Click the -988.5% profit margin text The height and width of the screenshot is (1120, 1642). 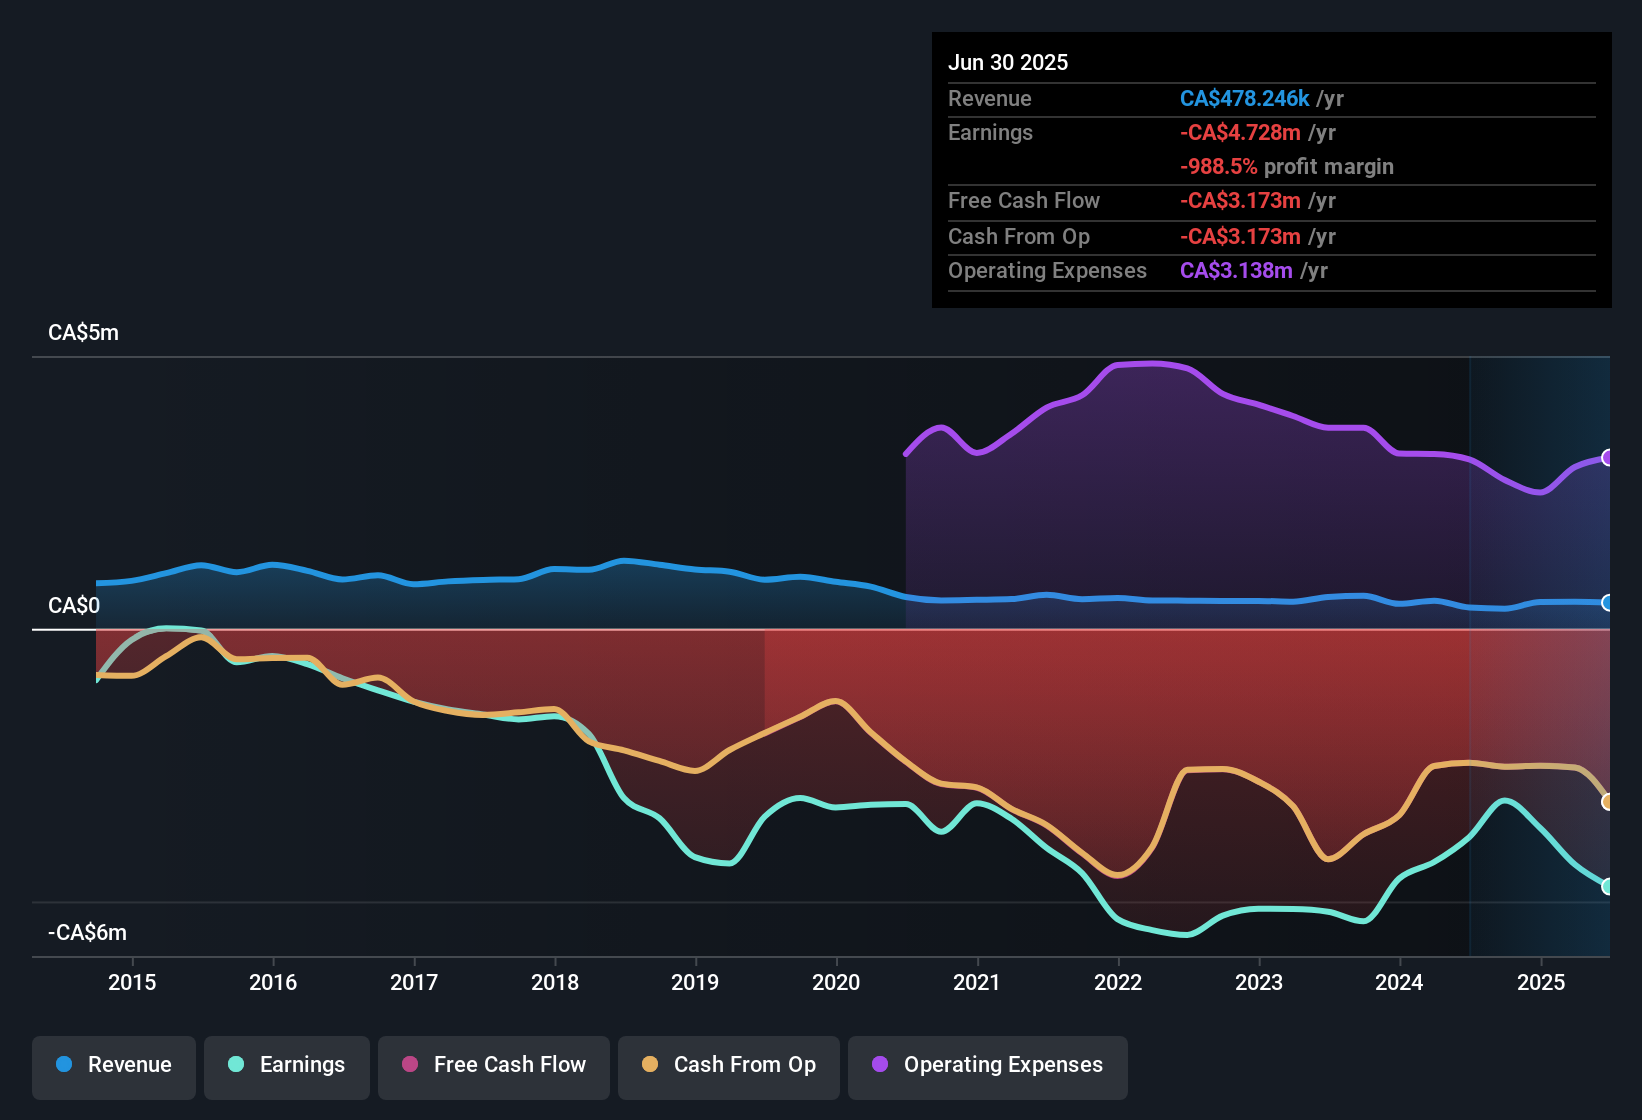(1286, 167)
